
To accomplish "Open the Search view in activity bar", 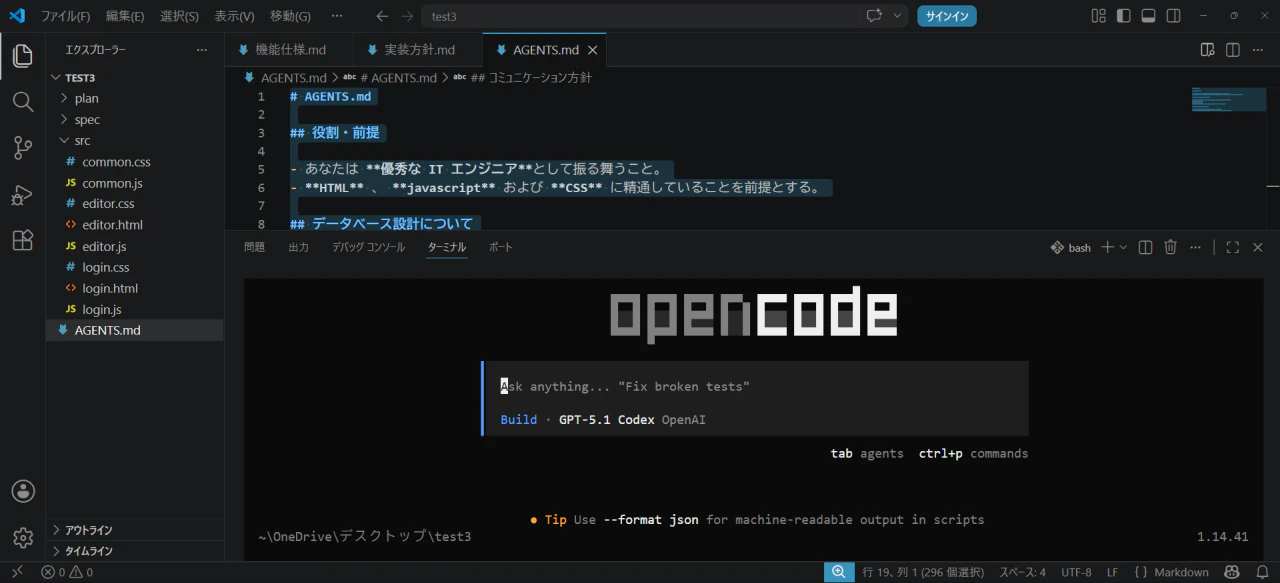I will [22, 102].
